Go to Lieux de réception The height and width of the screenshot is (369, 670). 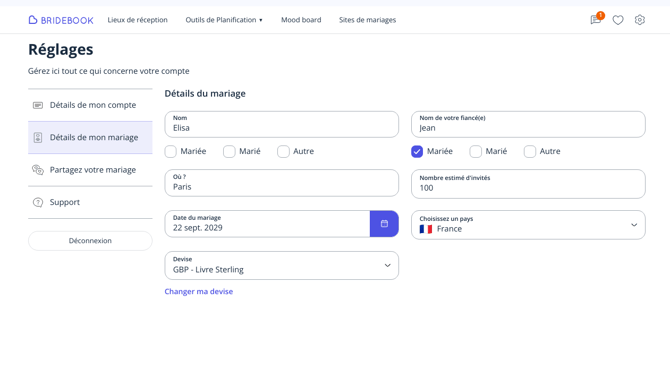[x=138, y=20]
